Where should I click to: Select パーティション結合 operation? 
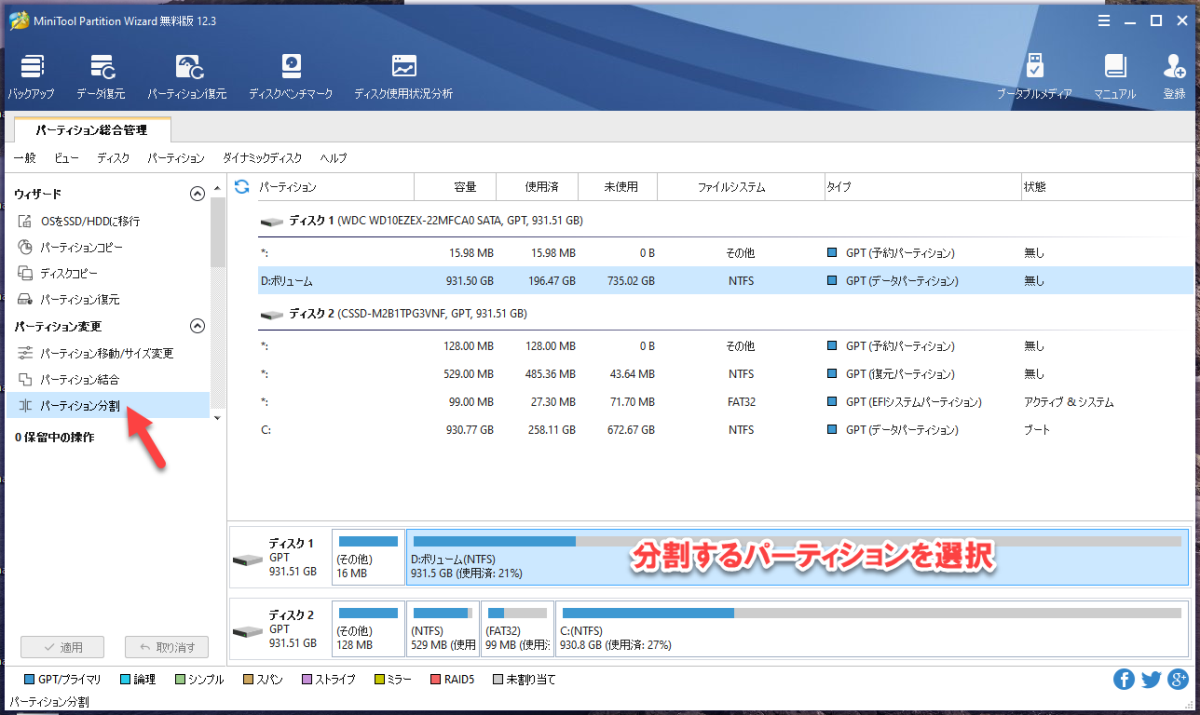69,379
